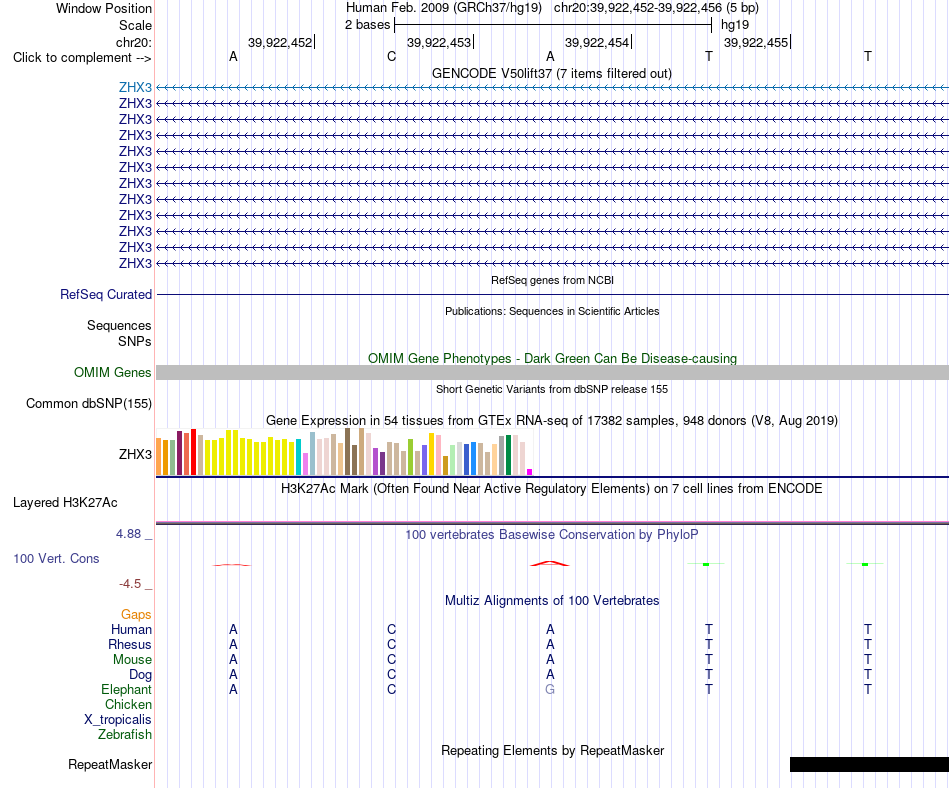Click the 'RefSeq genes from NCBI' title
The height and width of the screenshot is (788, 950).
552,280
